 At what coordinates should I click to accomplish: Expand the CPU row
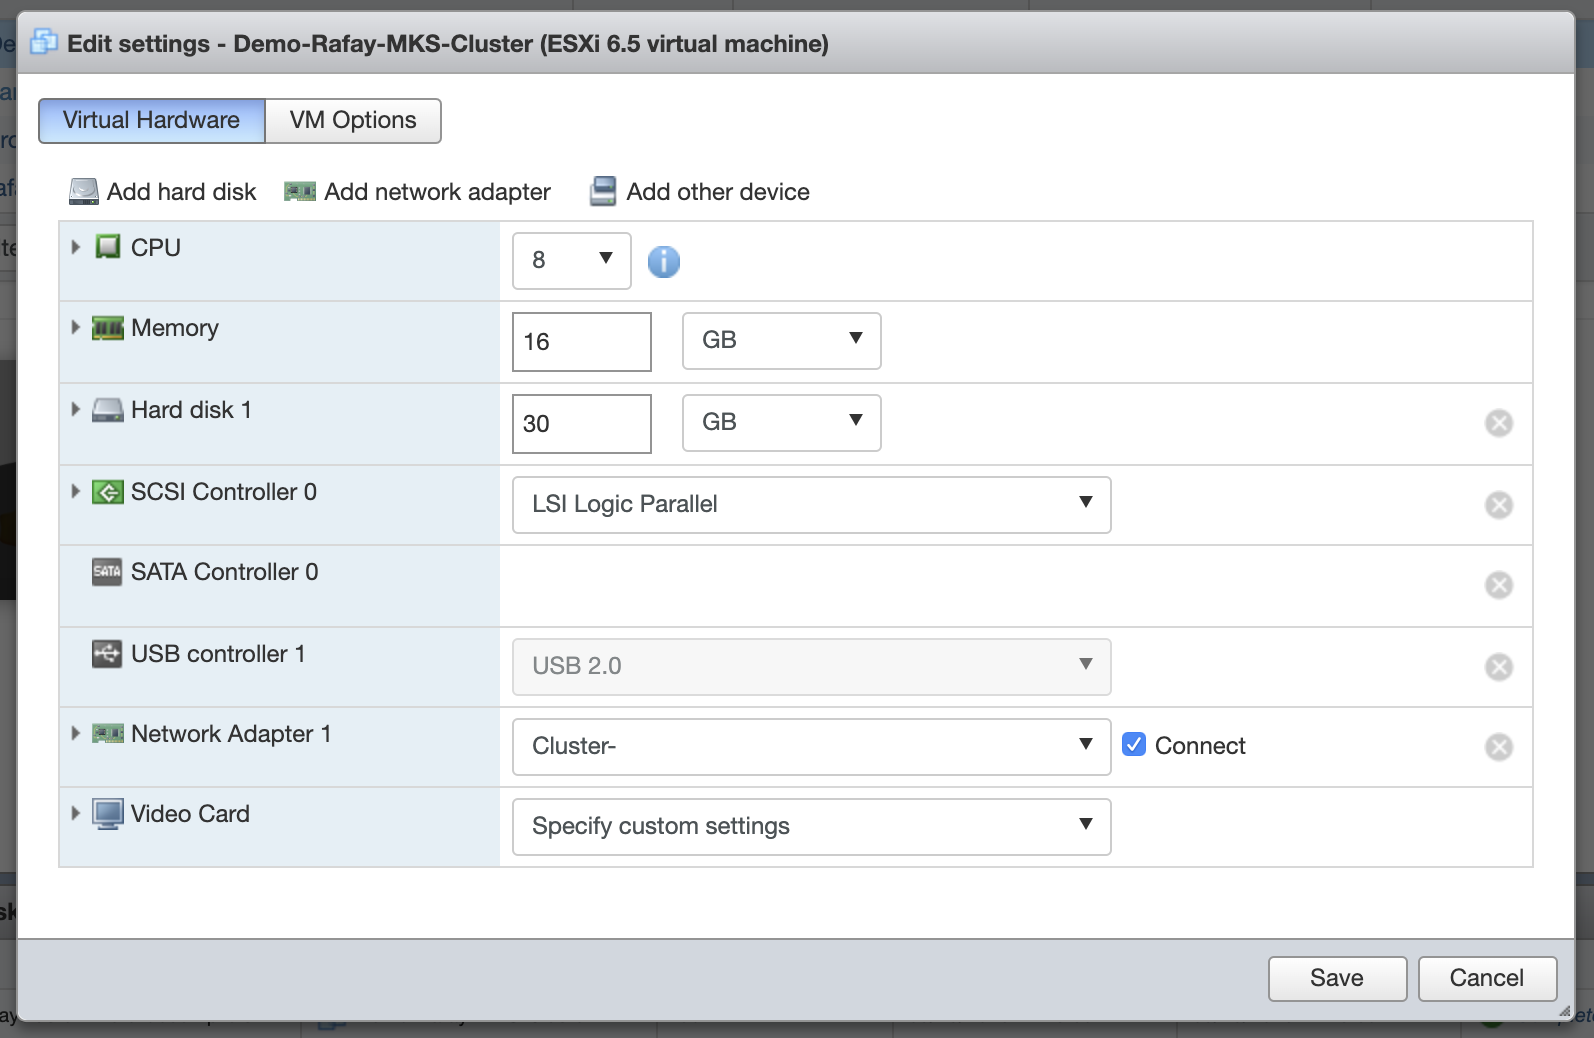pos(75,247)
